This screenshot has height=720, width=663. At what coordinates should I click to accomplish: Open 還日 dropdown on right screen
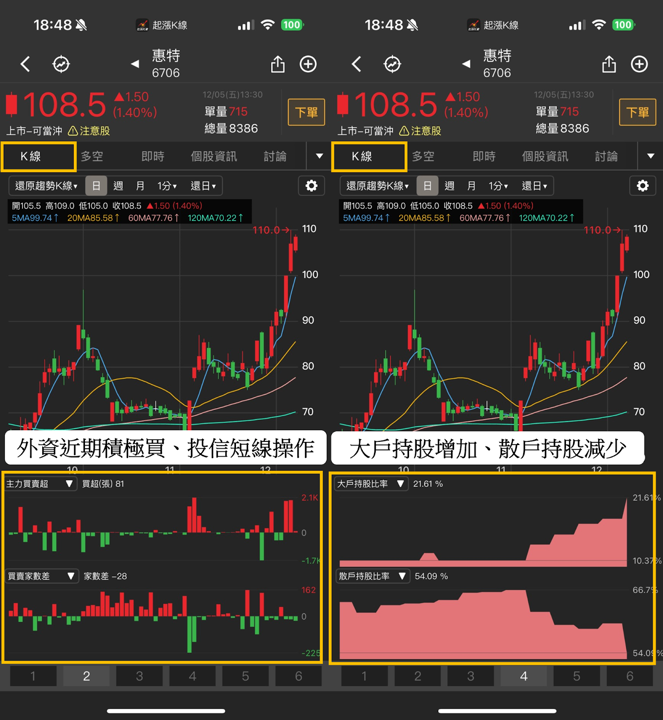click(534, 186)
